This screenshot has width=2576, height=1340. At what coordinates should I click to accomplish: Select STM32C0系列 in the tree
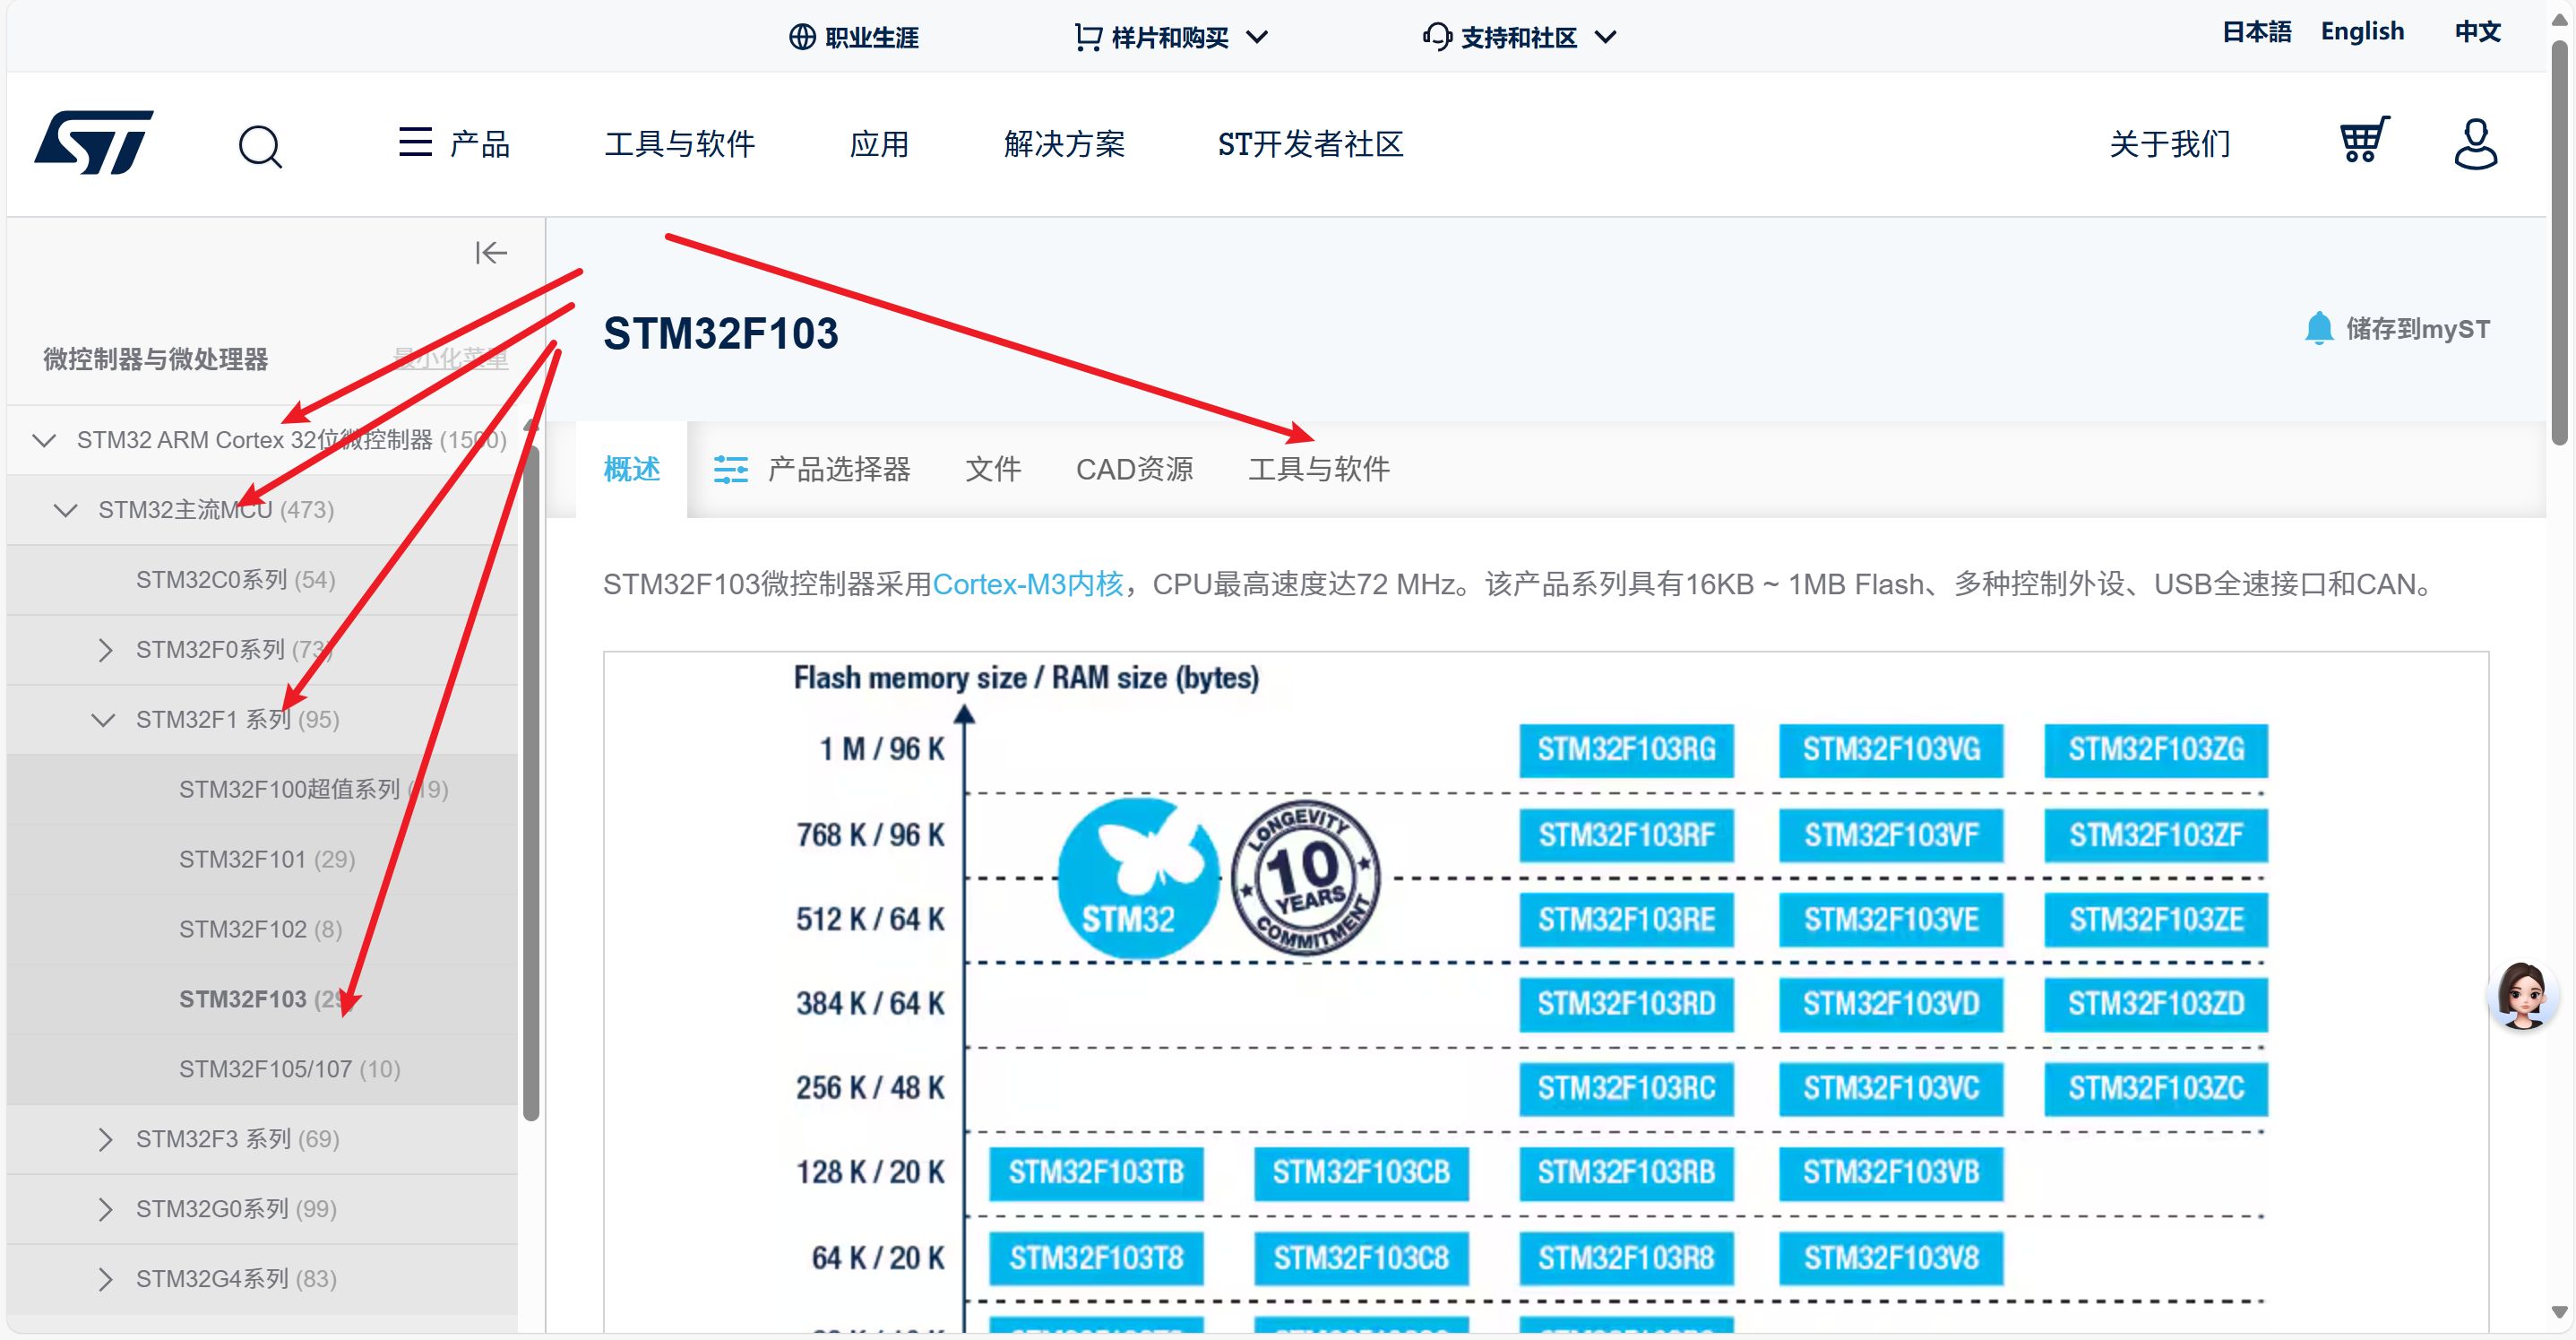(236, 580)
